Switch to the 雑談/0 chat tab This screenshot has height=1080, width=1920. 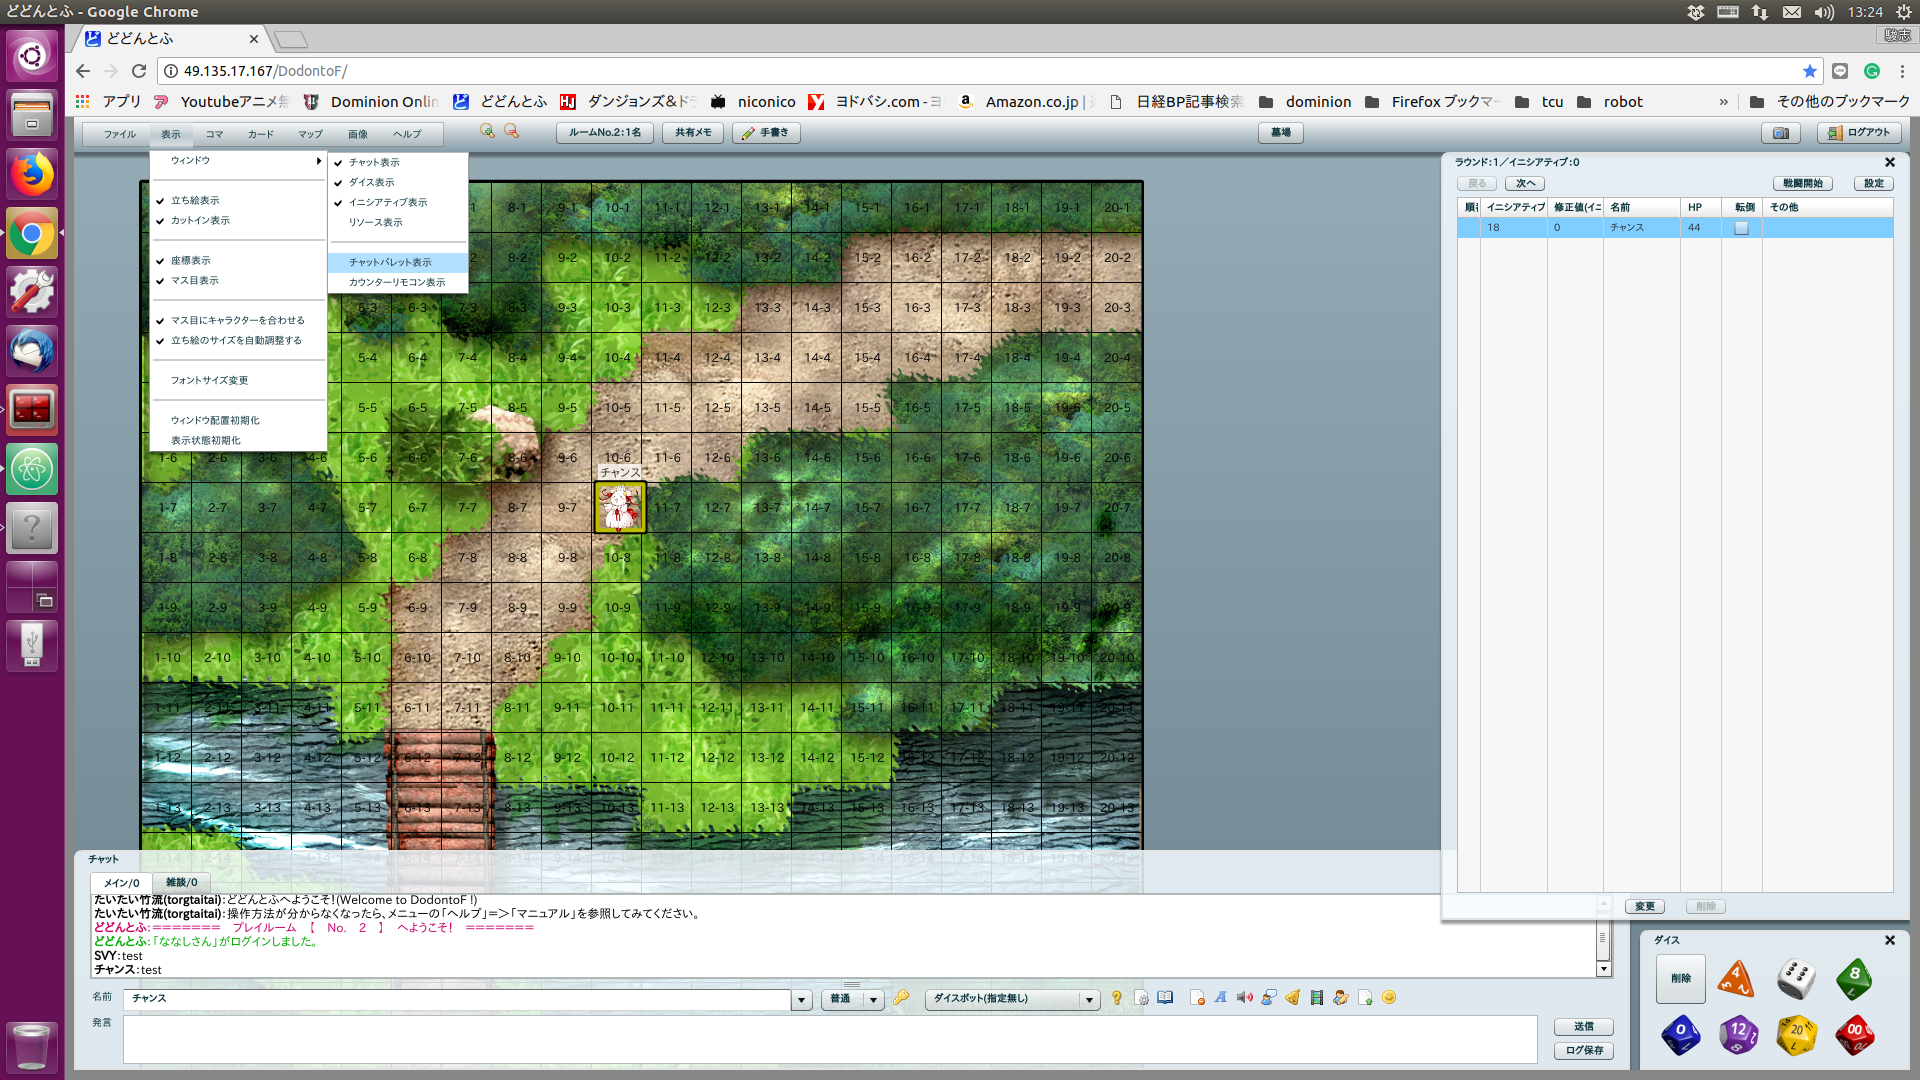click(x=181, y=883)
